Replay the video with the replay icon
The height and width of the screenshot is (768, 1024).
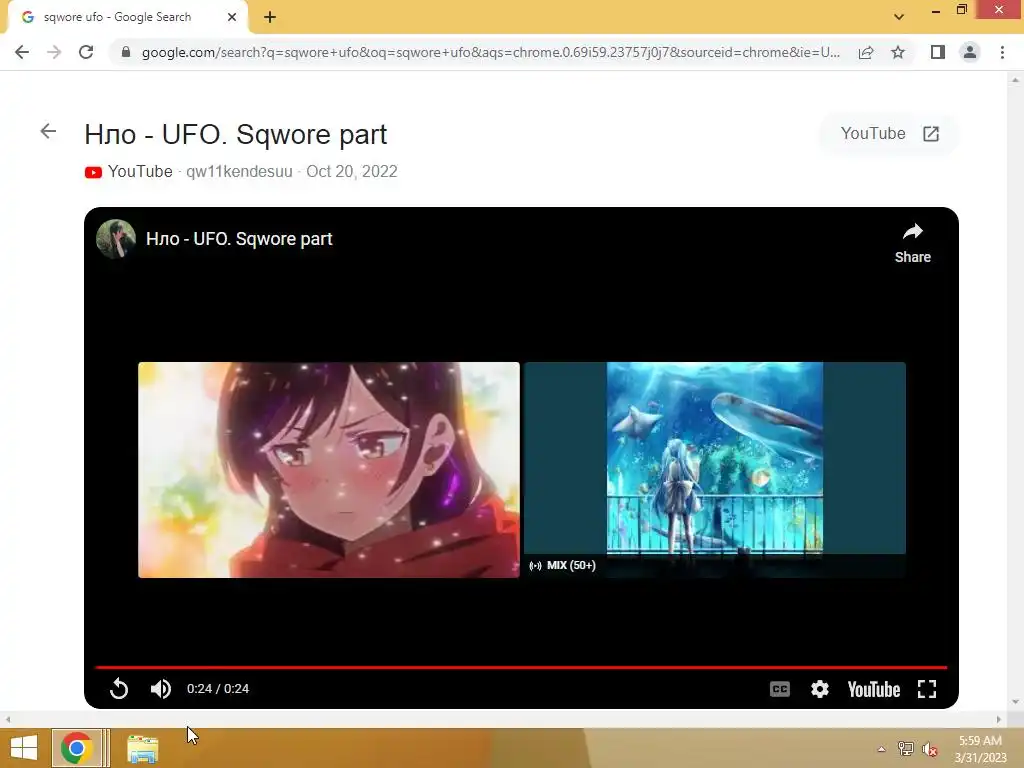119,688
